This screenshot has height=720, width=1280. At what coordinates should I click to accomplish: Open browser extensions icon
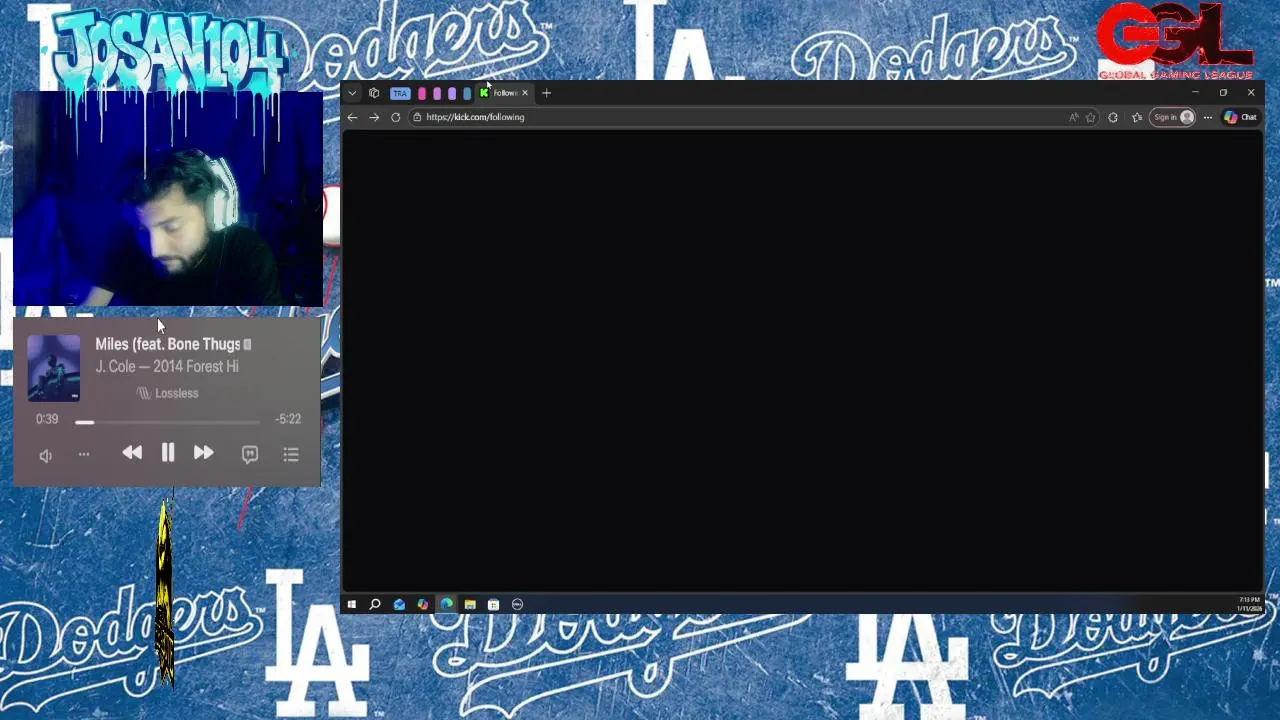coord(1113,117)
